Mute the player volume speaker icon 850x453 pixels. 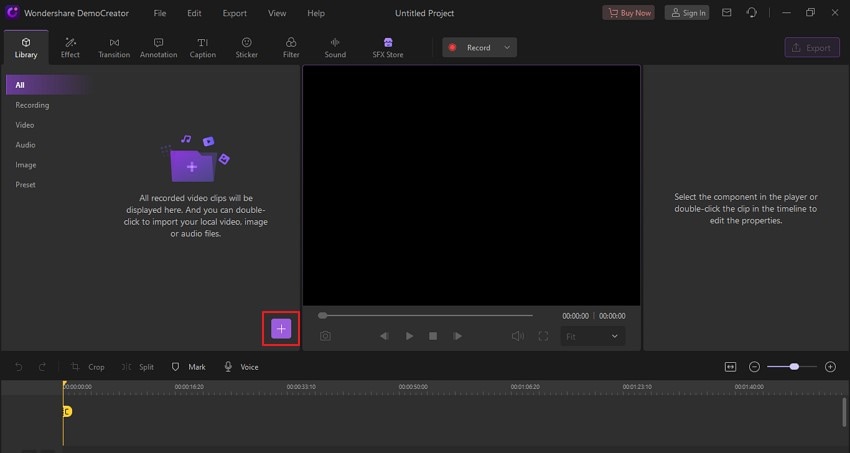[518, 336]
